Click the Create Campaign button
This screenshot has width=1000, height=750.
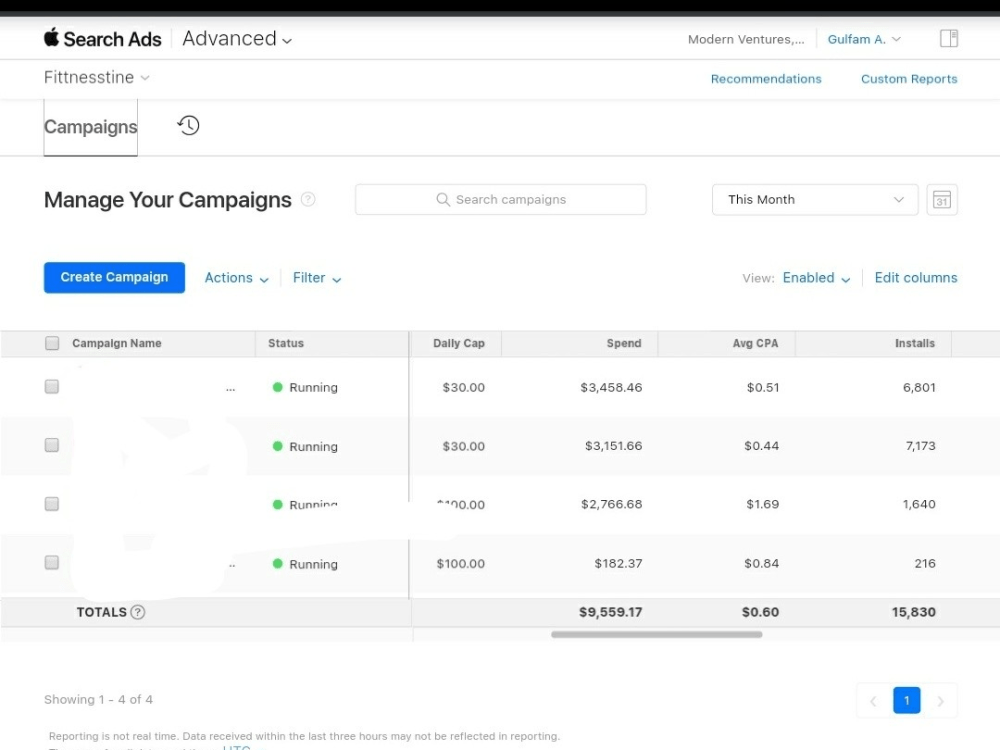click(x=114, y=277)
